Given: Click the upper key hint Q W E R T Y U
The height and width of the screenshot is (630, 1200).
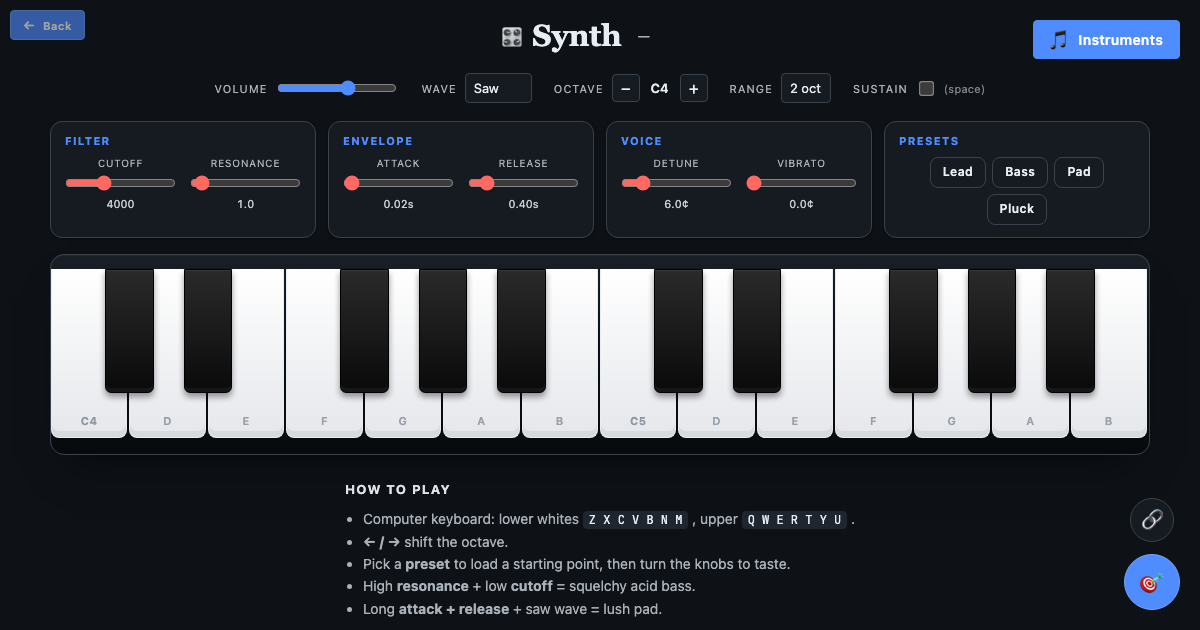Looking at the screenshot, I should coord(796,520).
